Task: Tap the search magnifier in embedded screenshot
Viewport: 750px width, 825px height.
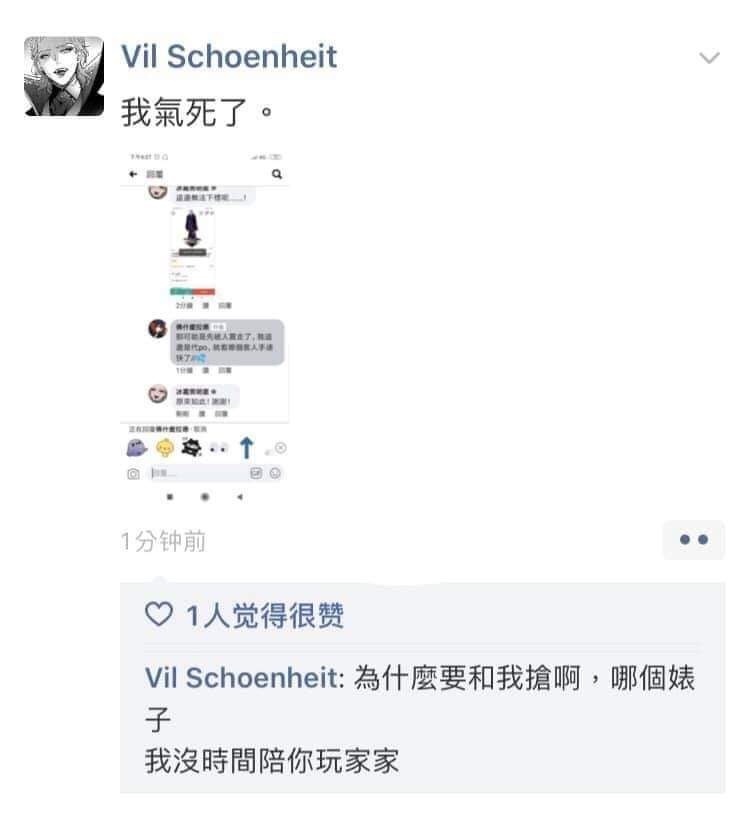Action: pyautogui.click(x=277, y=174)
